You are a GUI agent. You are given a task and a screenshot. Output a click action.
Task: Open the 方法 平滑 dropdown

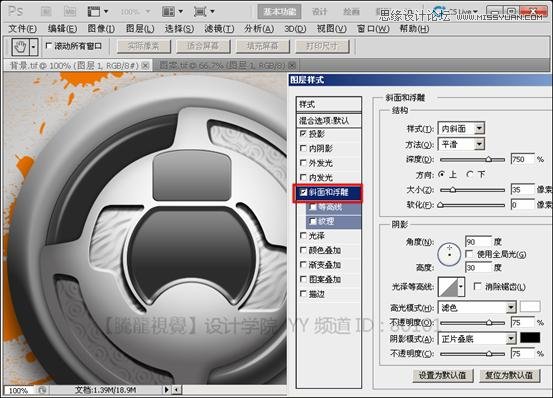click(x=461, y=144)
